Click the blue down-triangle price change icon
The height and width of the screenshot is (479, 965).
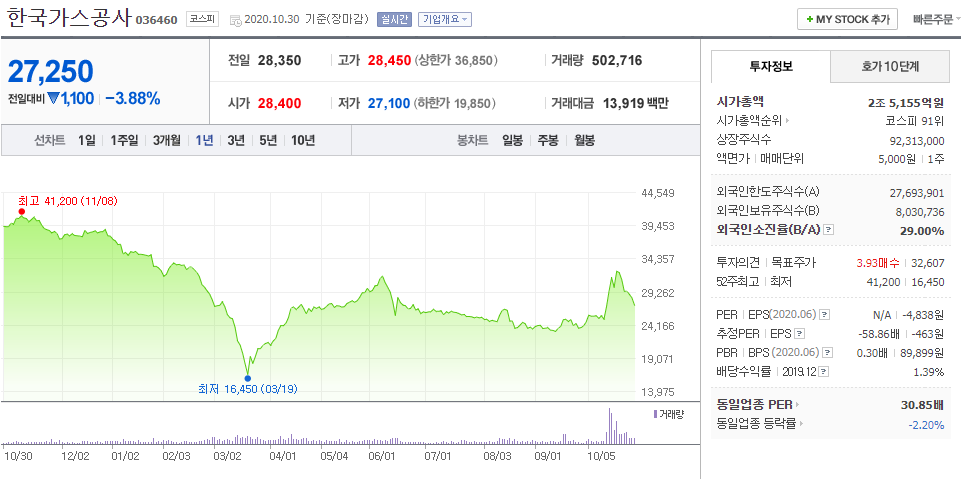click(x=53, y=98)
